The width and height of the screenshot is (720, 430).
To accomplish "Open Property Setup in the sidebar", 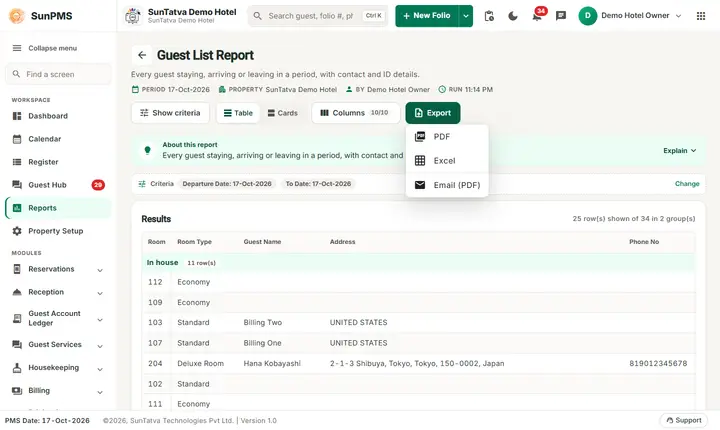I will coord(58,231).
